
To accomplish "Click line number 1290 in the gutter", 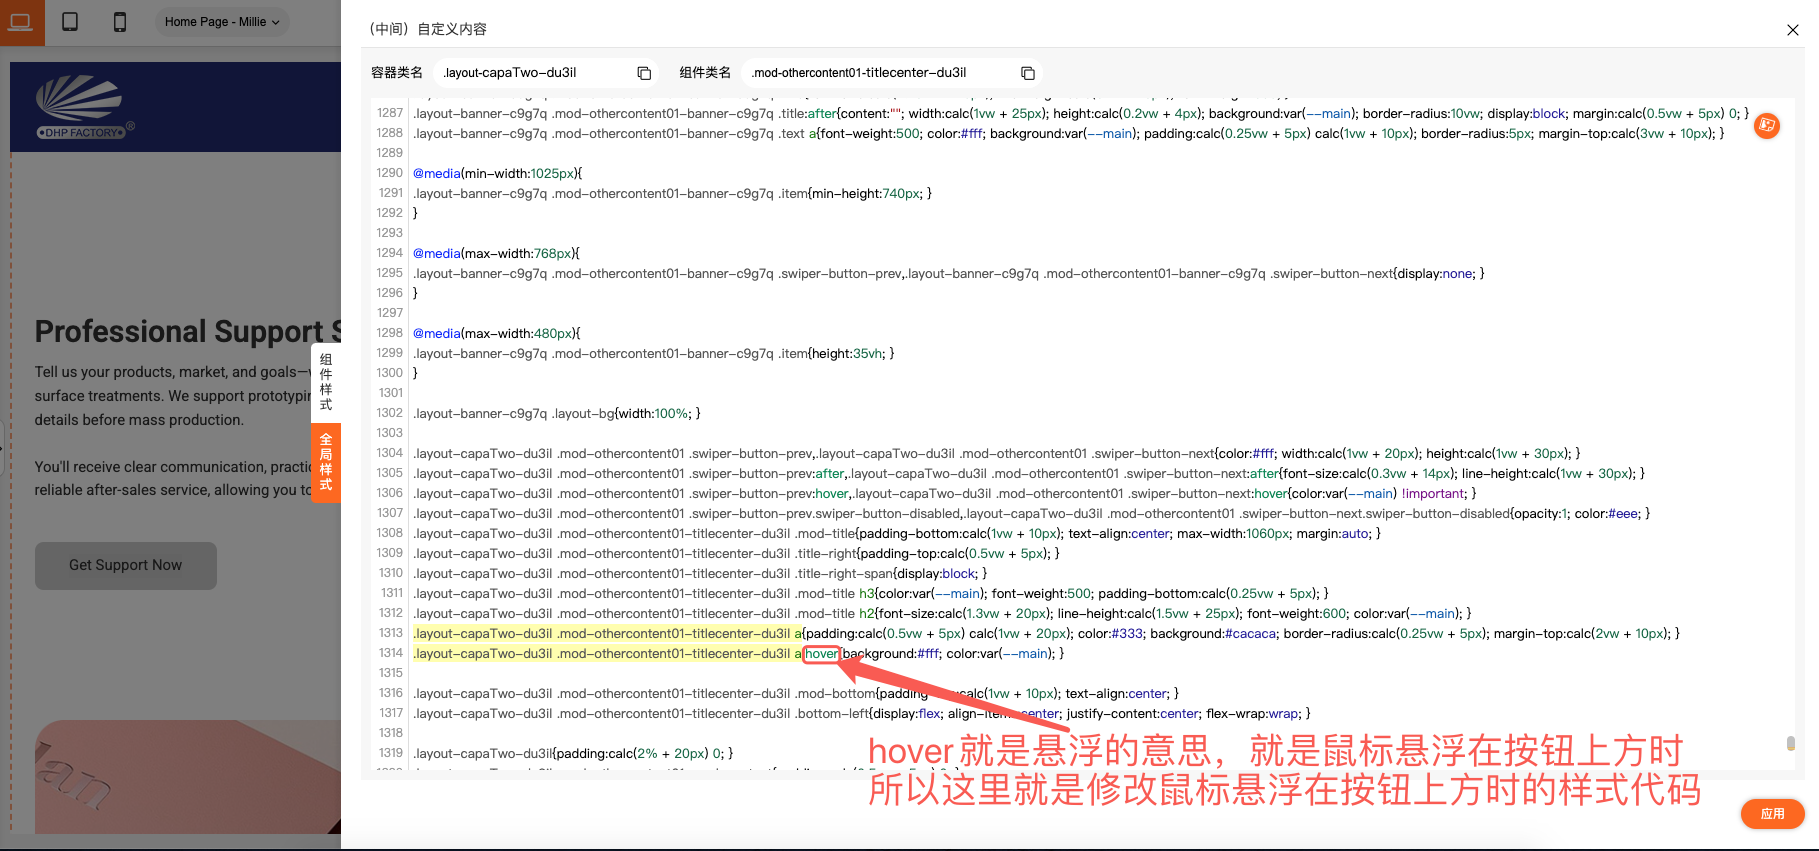I will (389, 173).
